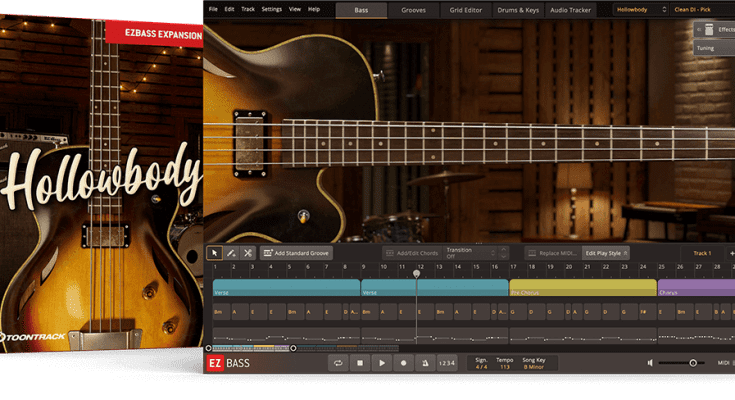Screen dimensions: 735x400
Task: Click the Record button
Action: pyautogui.click(x=404, y=363)
